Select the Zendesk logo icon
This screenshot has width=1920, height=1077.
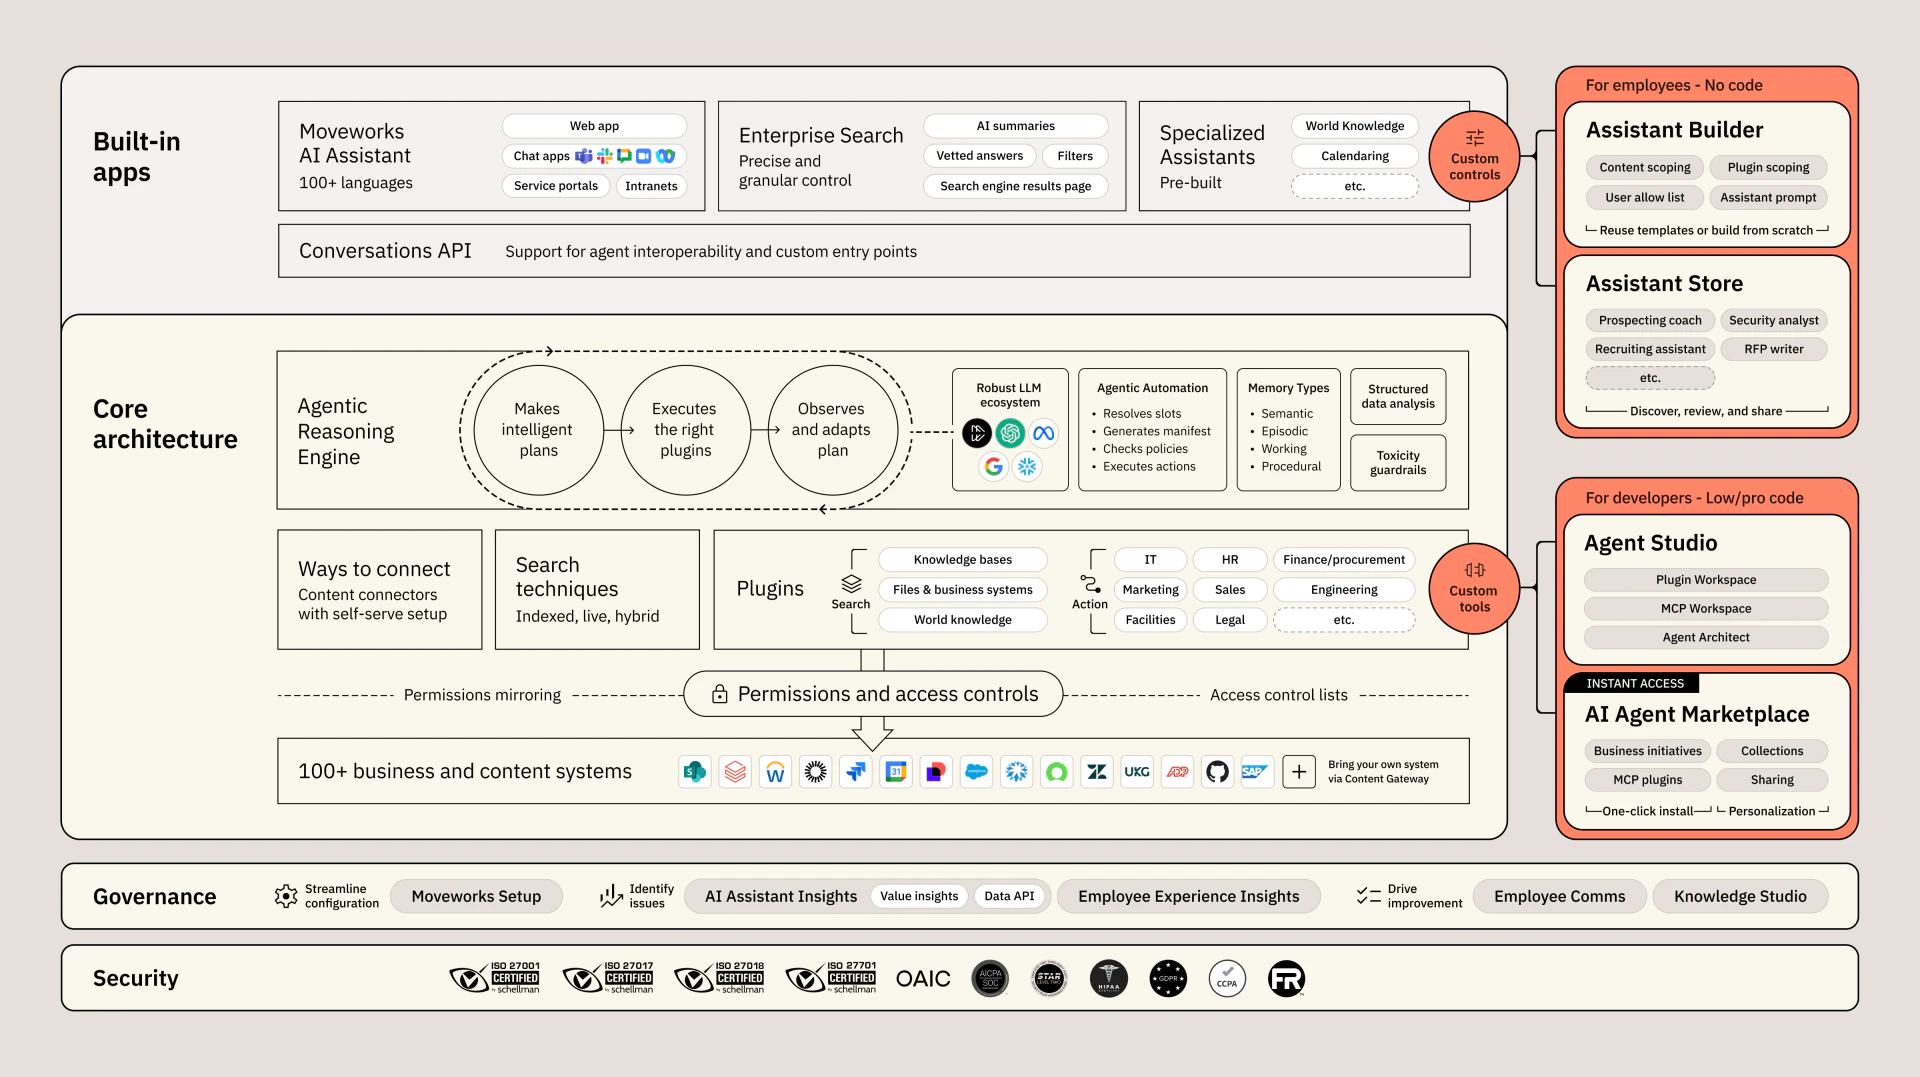click(1097, 772)
